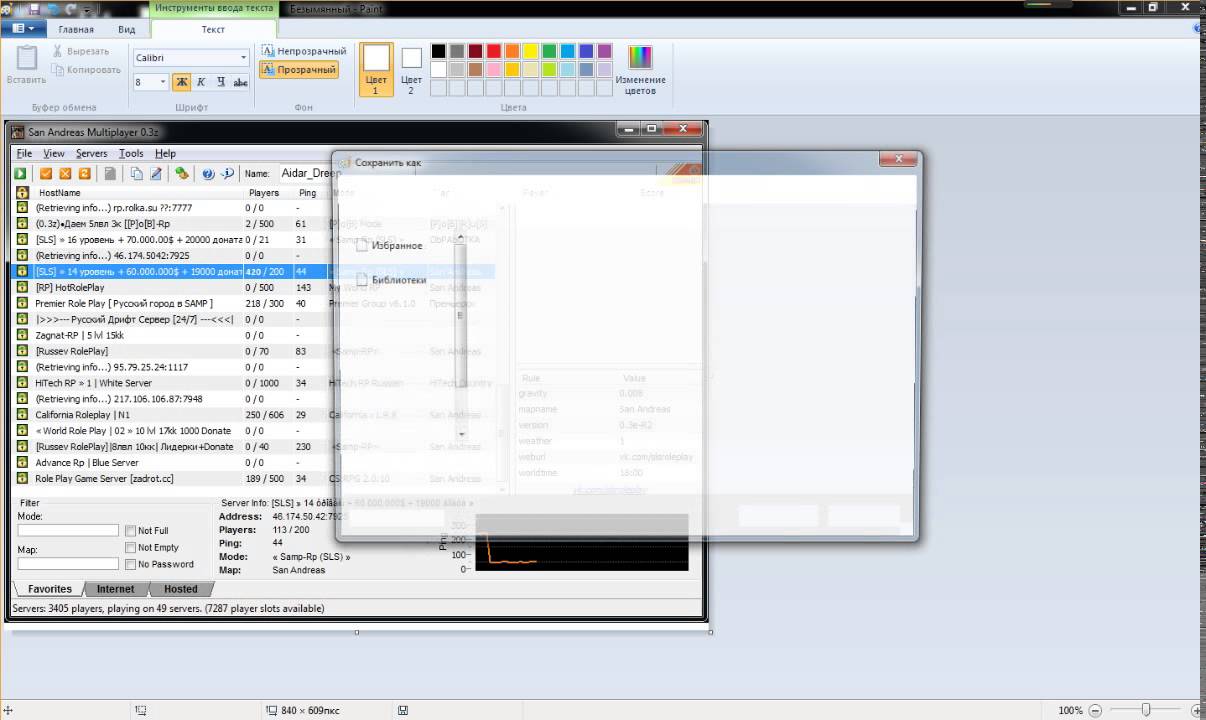1206x720 pixels.
Task: Switch to the Главная ribbon tab
Action: point(76,29)
